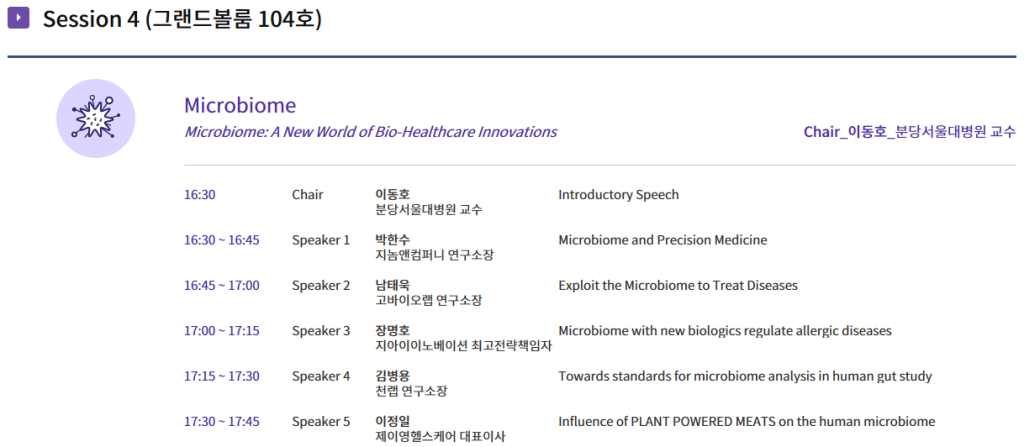Open Towards standards for microbiome analysis talk
The image size is (1024, 447).
click(745, 376)
